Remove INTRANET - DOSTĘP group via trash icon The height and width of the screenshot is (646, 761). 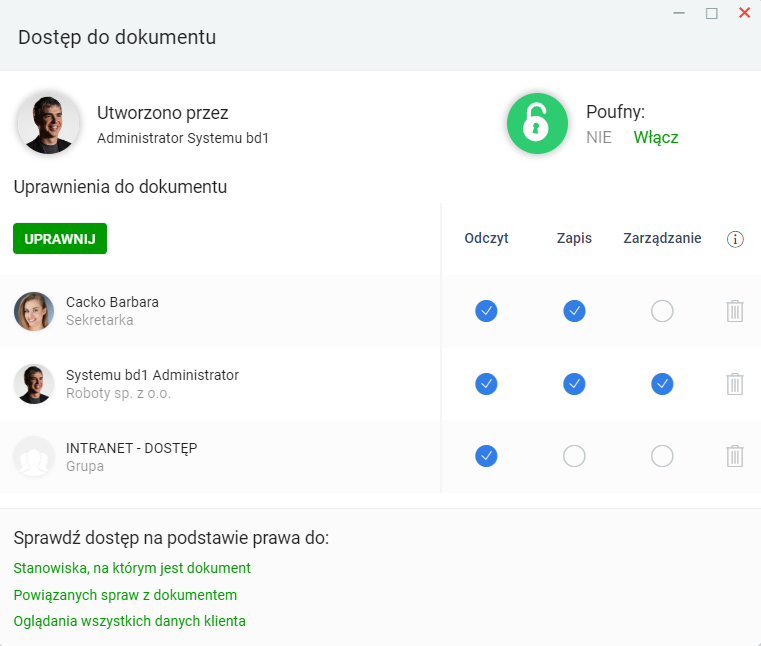(735, 456)
